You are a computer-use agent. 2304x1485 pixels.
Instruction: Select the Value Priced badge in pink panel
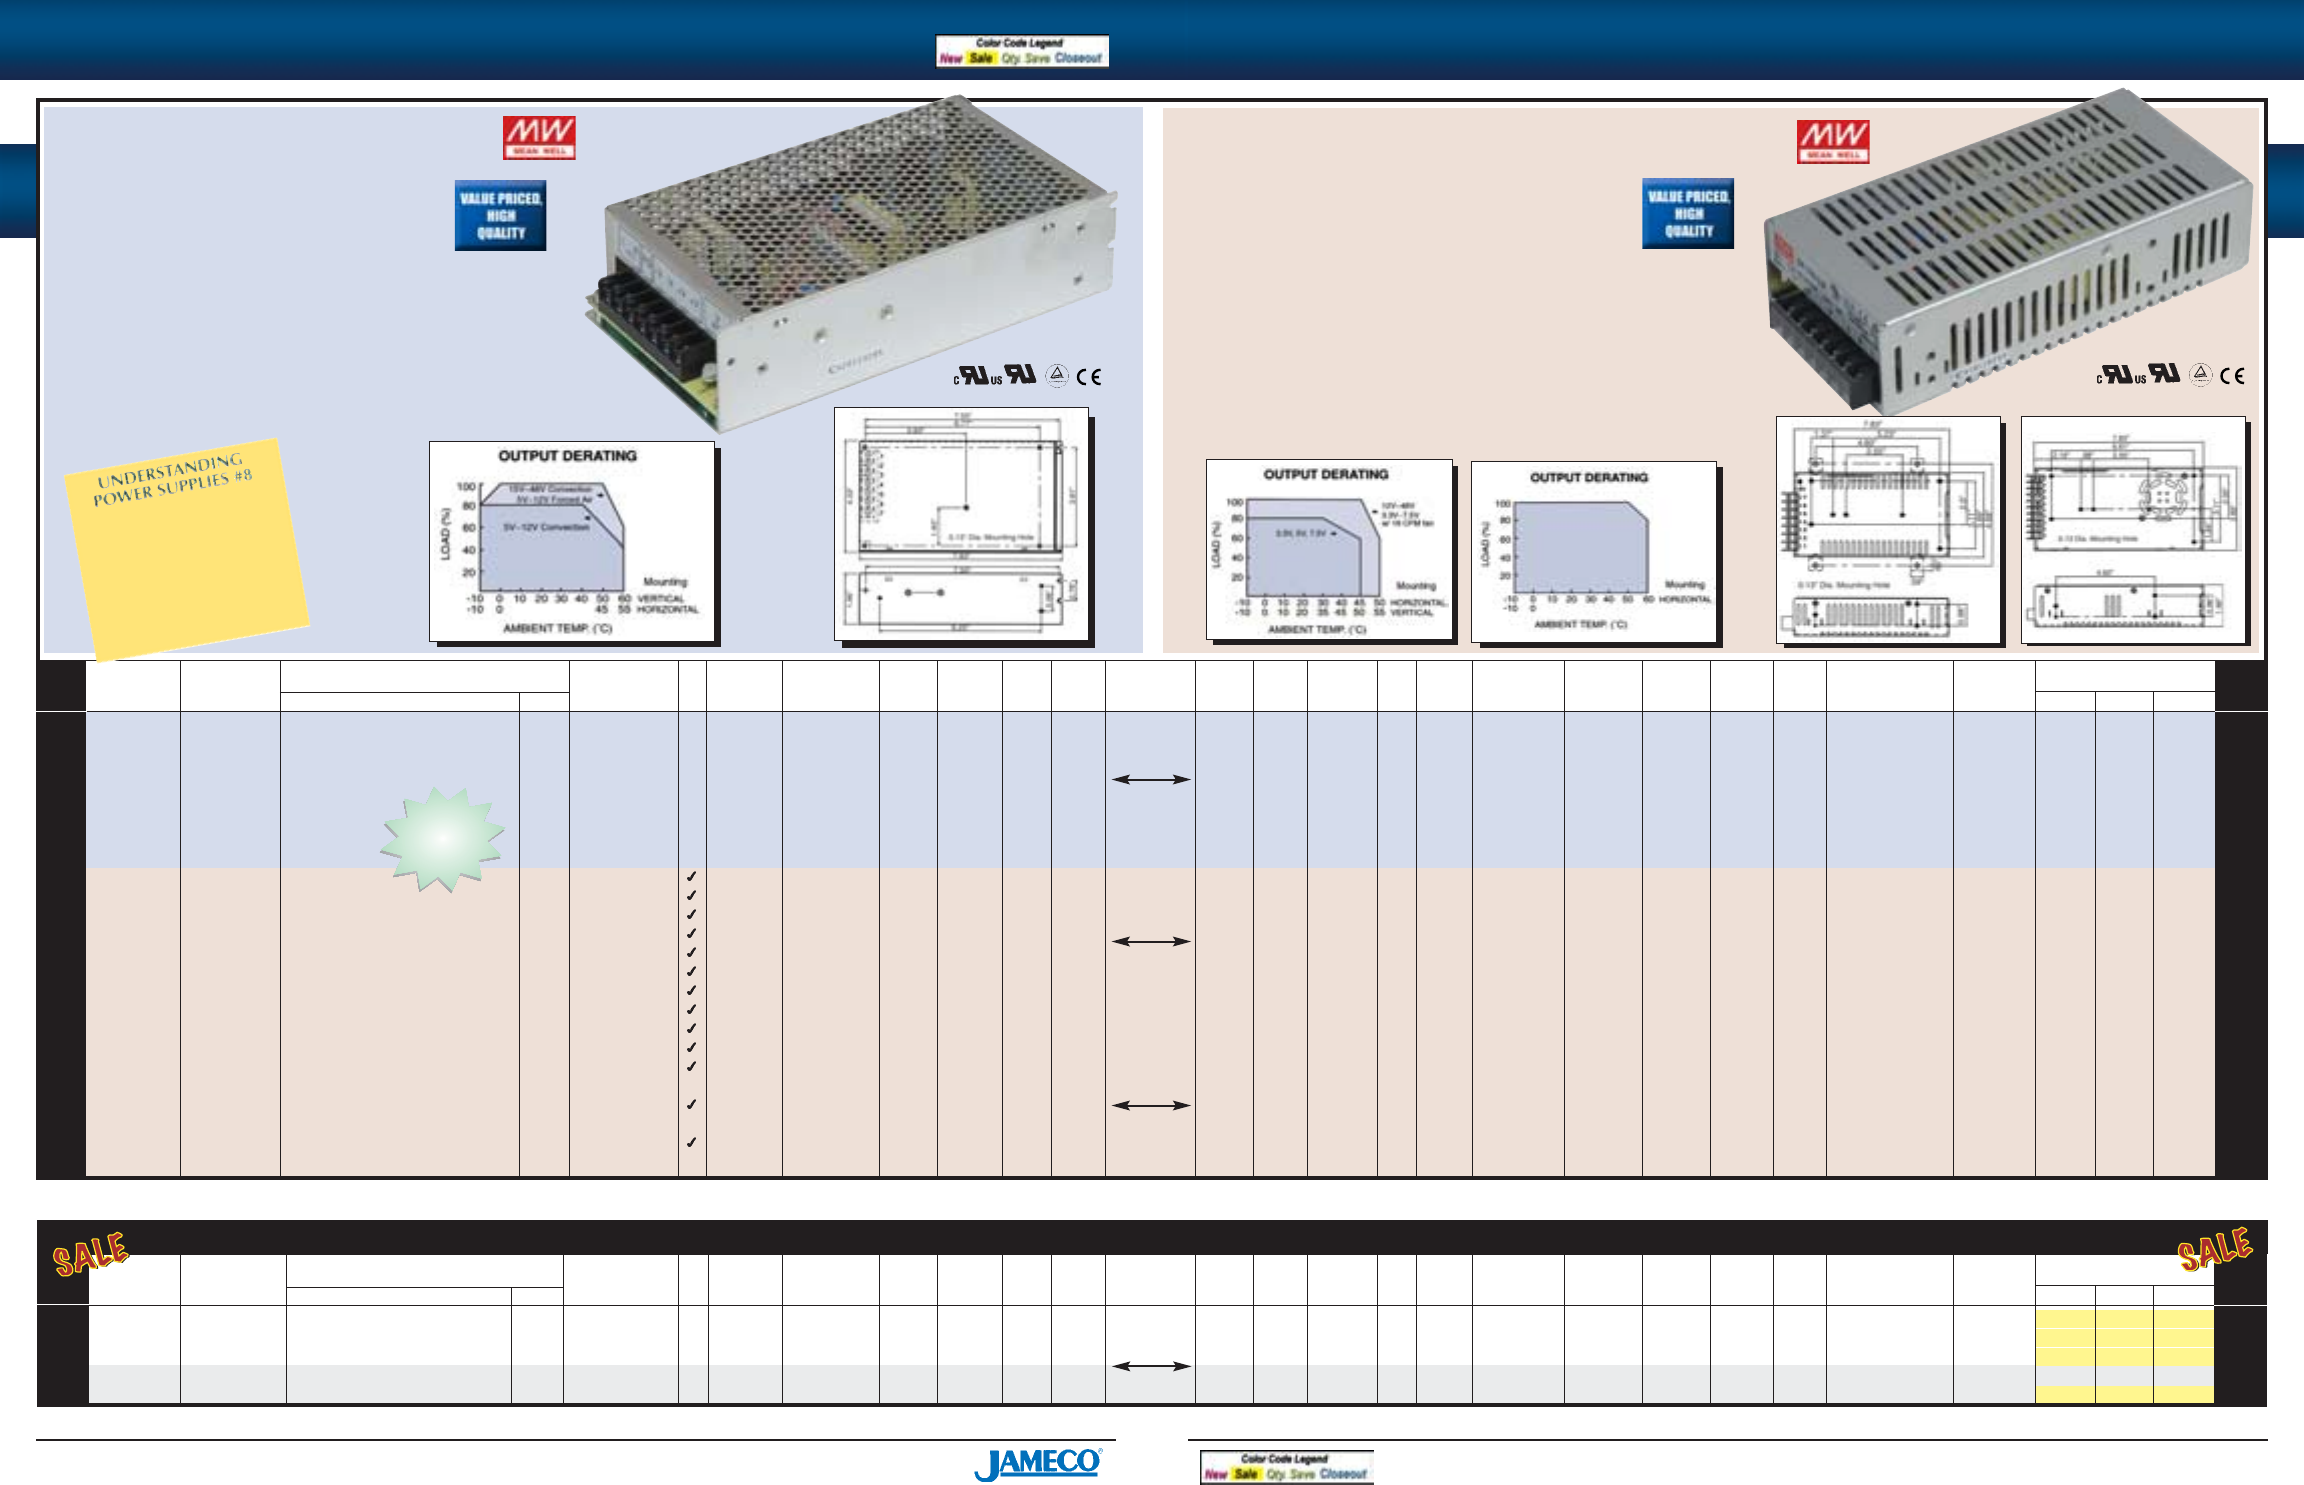[1688, 213]
